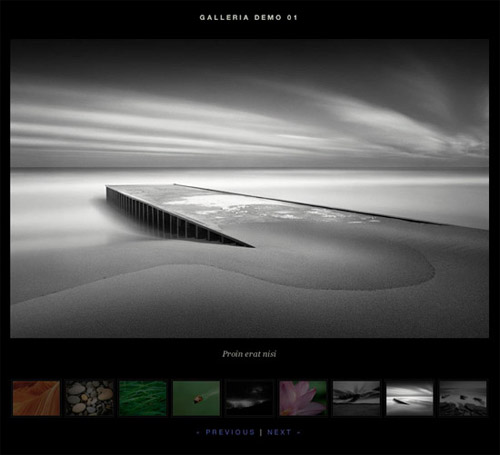Select the dark stormy cloud thumbnail
Image resolution: width=500 pixels, height=455 pixels.
point(249,398)
